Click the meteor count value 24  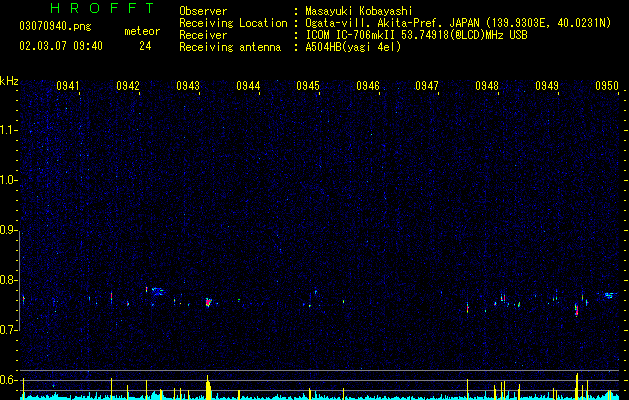click(x=145, y=46)
